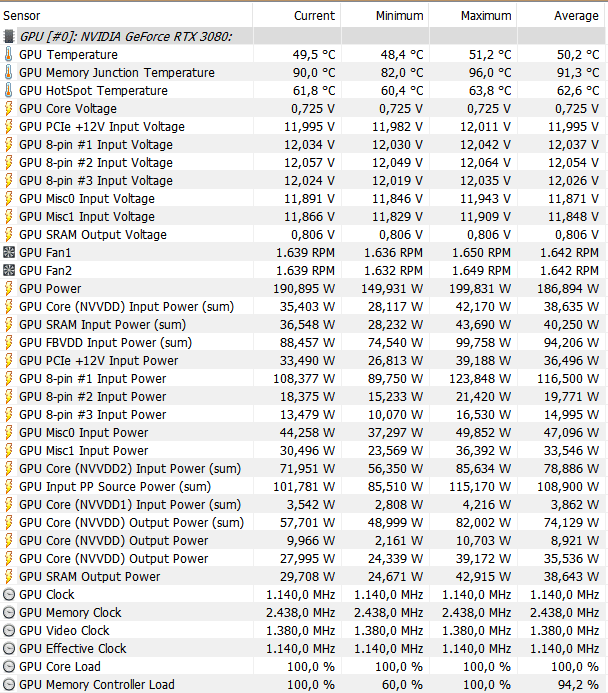The height and width of the screenshot is (693, 608).
Task: Click the 186,894 W average GPU Power value
Action: [568, 289]
